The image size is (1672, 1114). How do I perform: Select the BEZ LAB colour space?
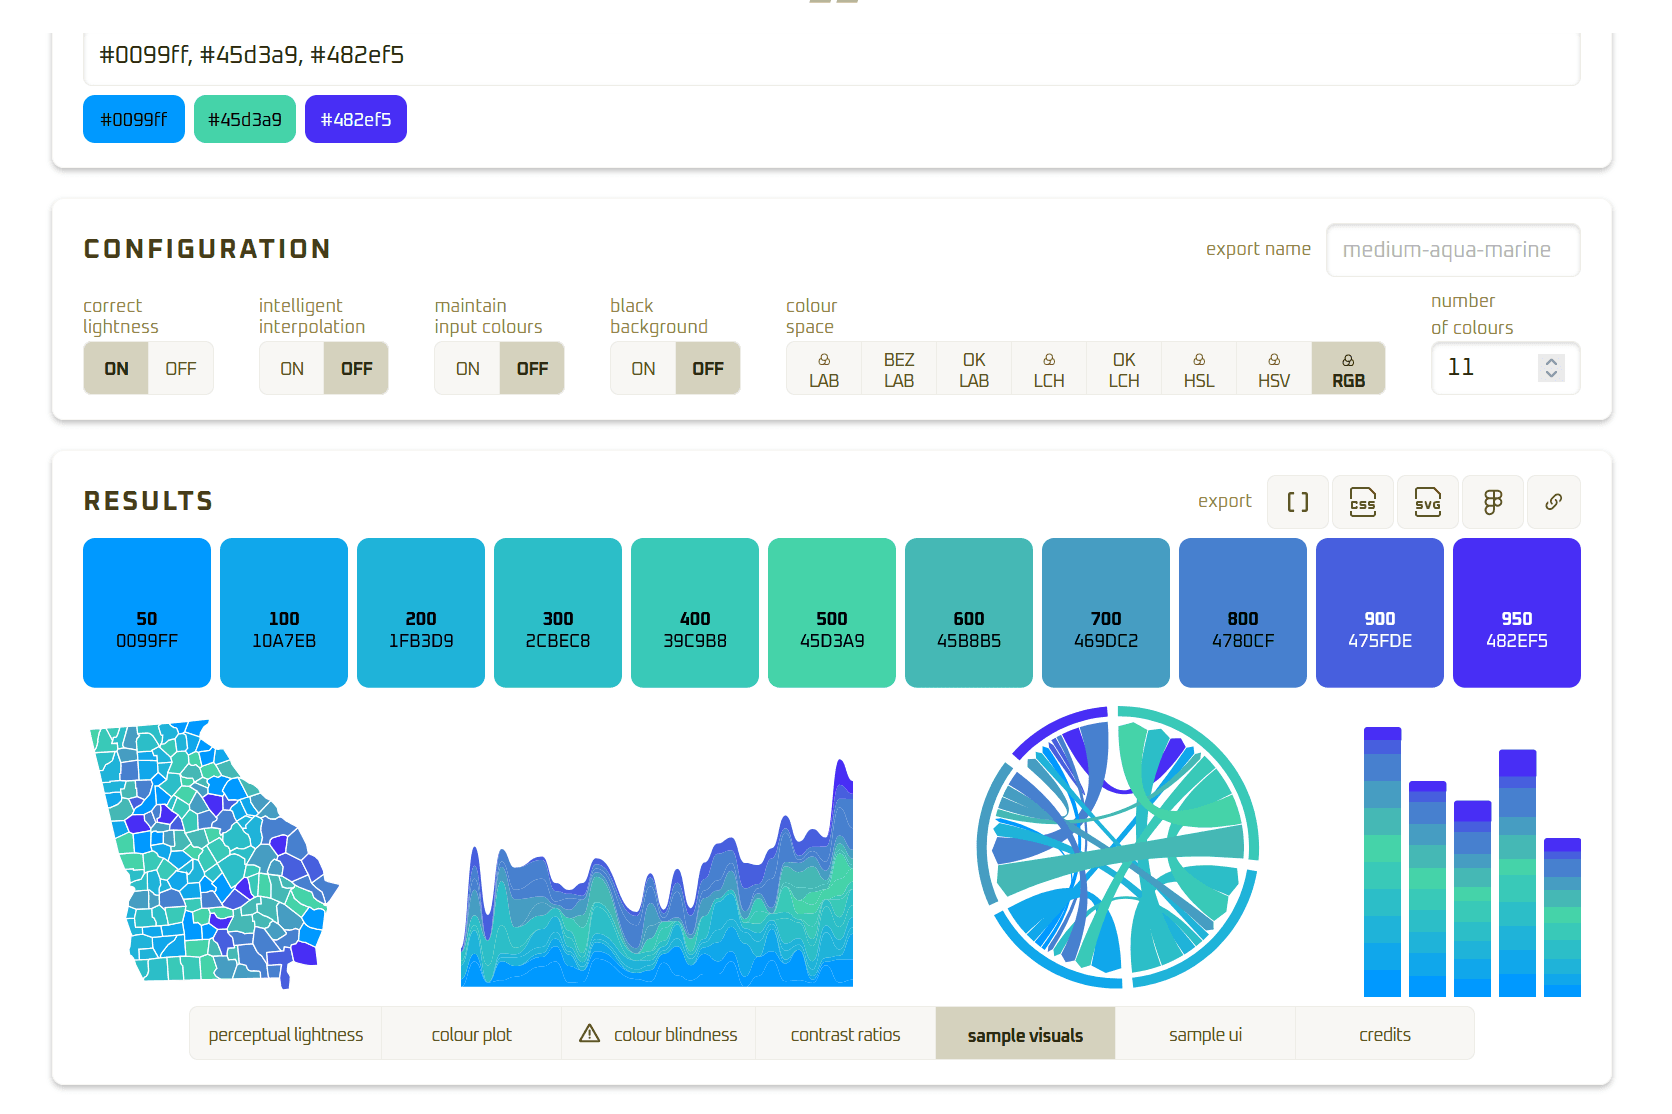tap(898, 368)
